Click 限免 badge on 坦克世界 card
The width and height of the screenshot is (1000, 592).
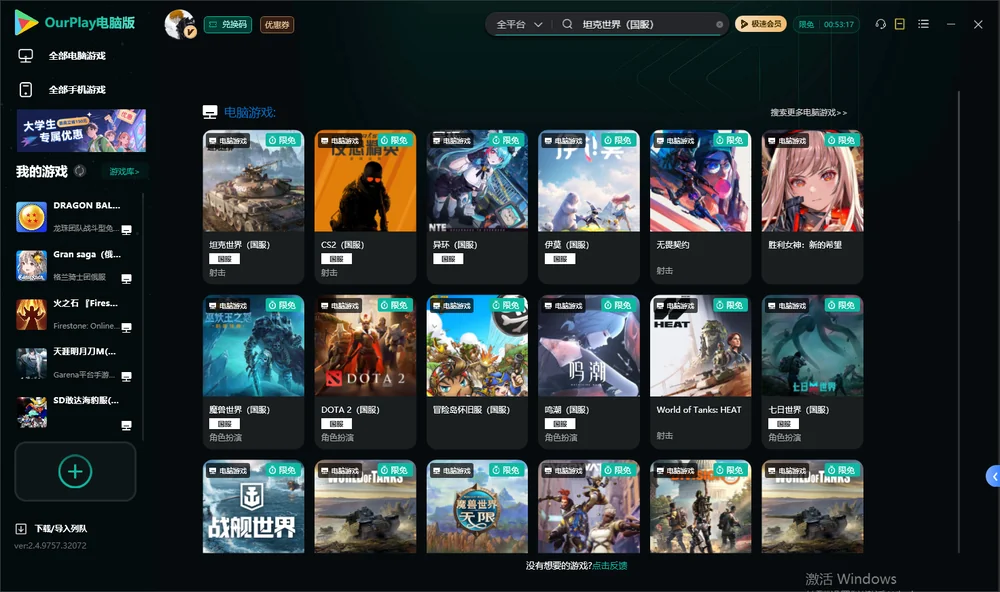283,140
